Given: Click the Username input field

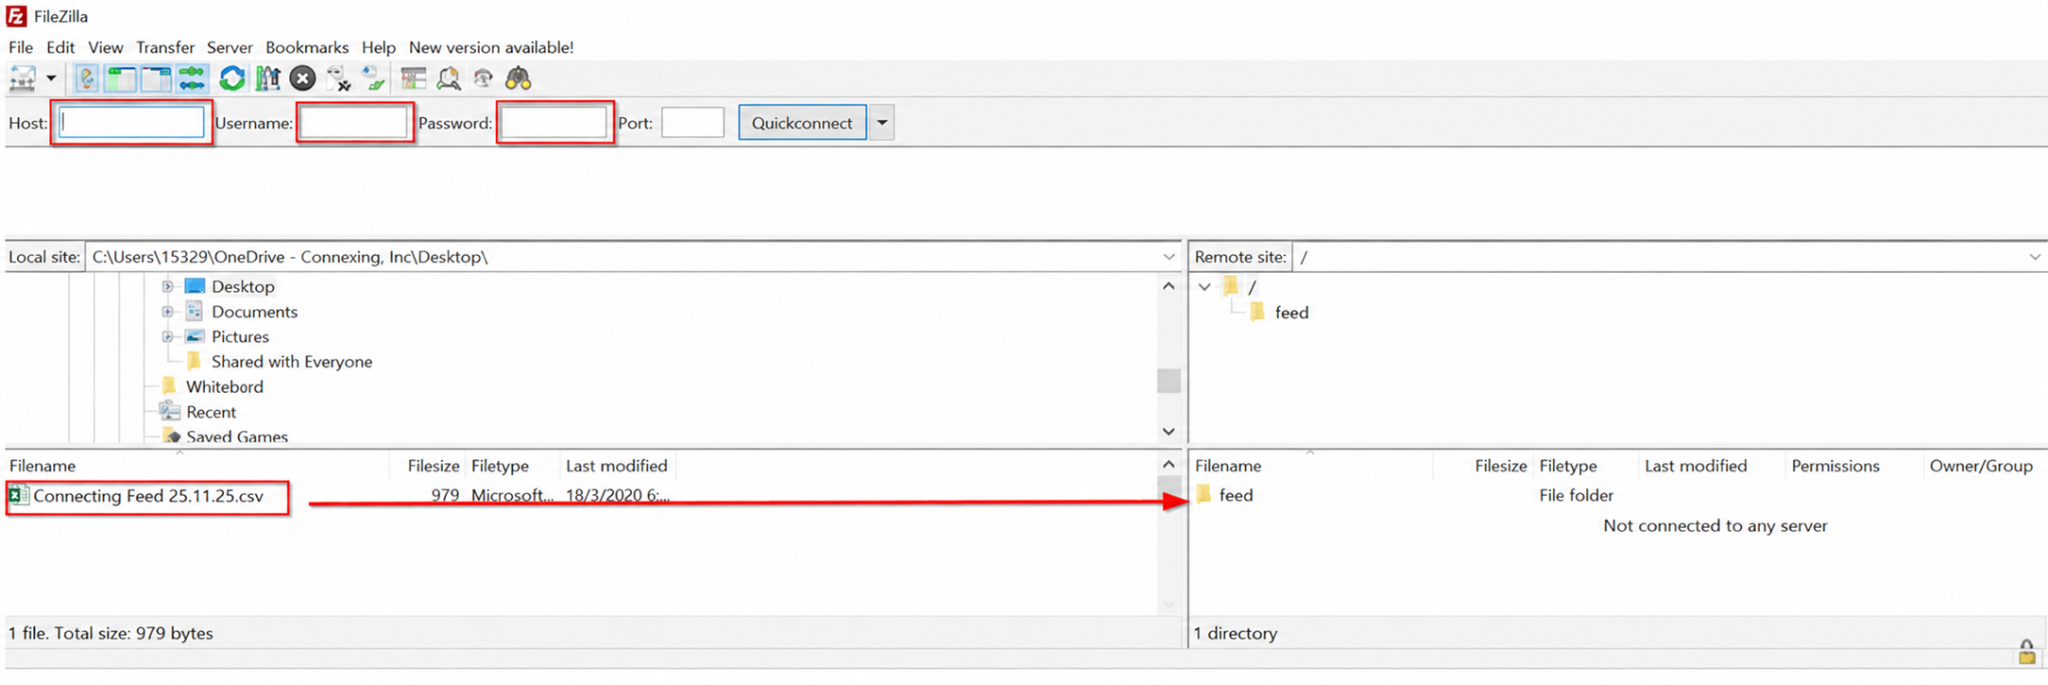Looking at the screenshot, I should click(354, 123).
